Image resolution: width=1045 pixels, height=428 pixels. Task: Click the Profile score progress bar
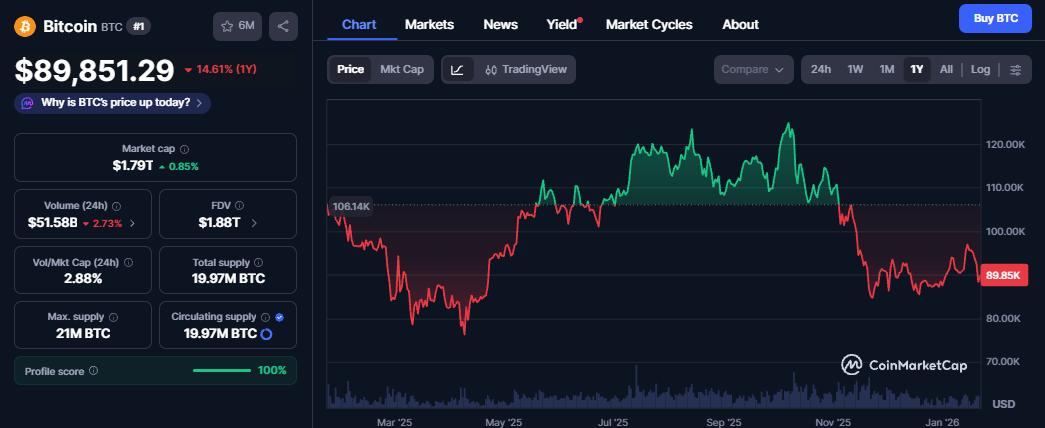click(x=221, y=371)
